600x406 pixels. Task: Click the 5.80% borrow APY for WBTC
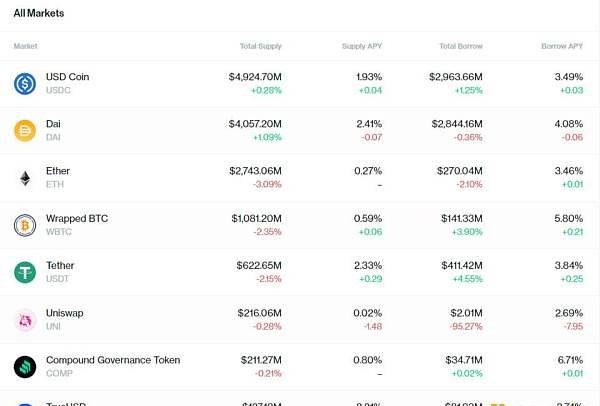point(569,218)
